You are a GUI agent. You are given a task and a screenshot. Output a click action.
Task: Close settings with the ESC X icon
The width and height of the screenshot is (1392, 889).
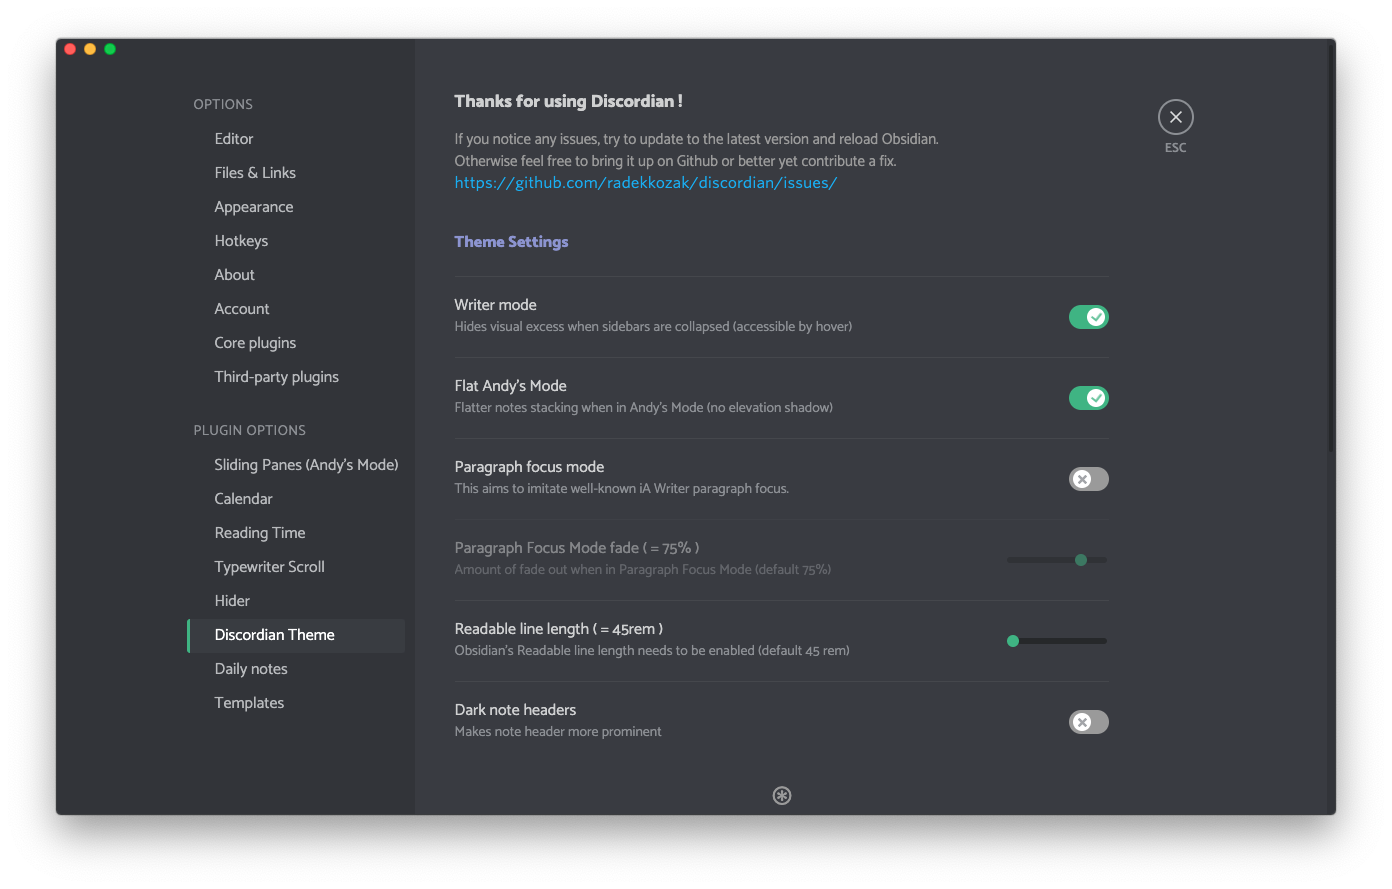click(x=1176, y=117)
